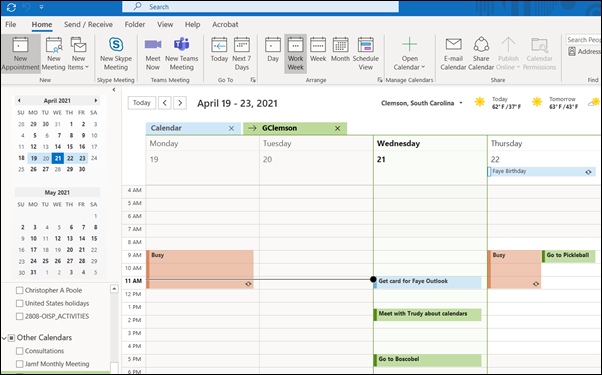Viewport: 602px width, 375px height.
Task: Open Clemson weather location dropdown
Action: coord(461,103)
